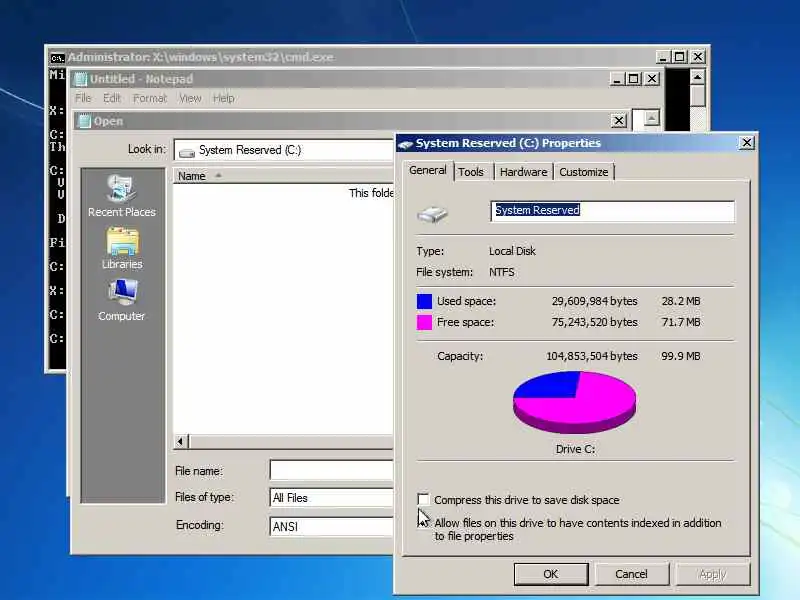Click the file list left scroll arrow
Viewport: 800px width, 600px height.
pyautogui.click(x=181, y=441)
